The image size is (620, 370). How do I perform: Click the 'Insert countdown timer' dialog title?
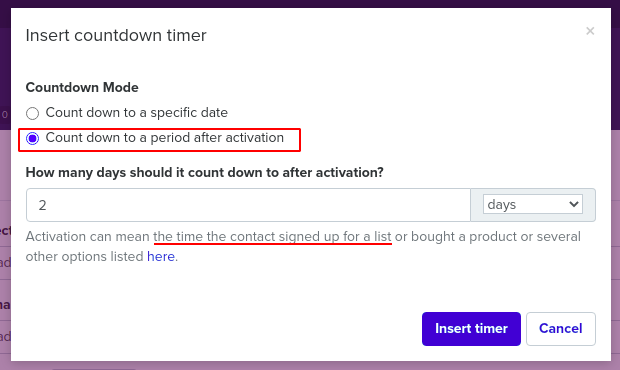click(116, 36)
